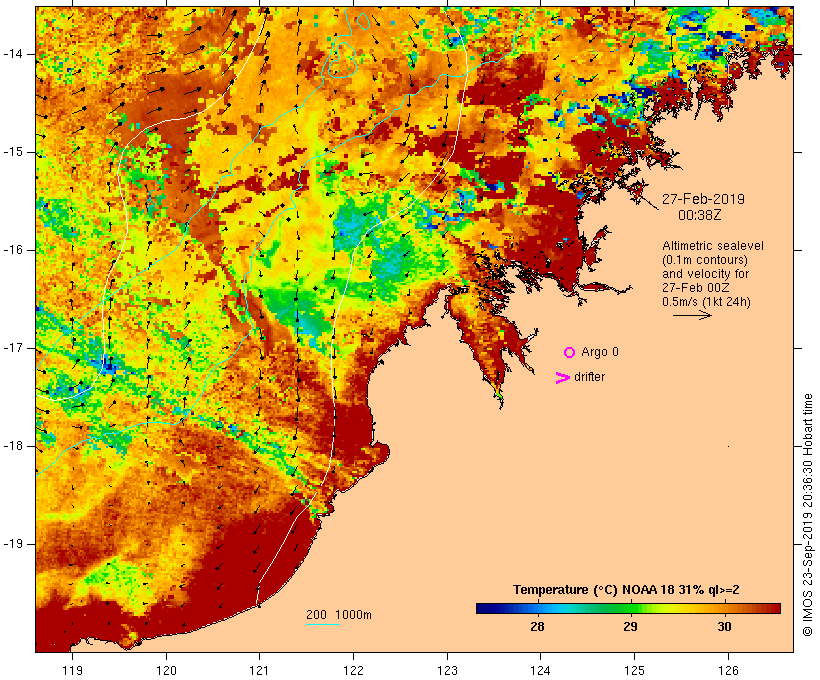Click the longitude label 125
The height and width of the screenshot is (680, 820).
tap(634, 670)
